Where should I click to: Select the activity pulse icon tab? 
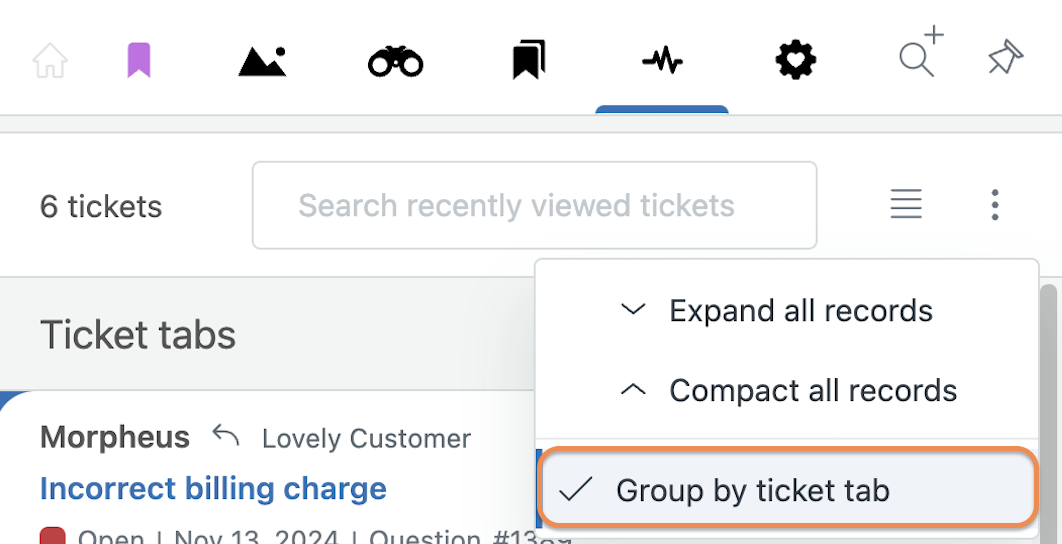(662, 62)
